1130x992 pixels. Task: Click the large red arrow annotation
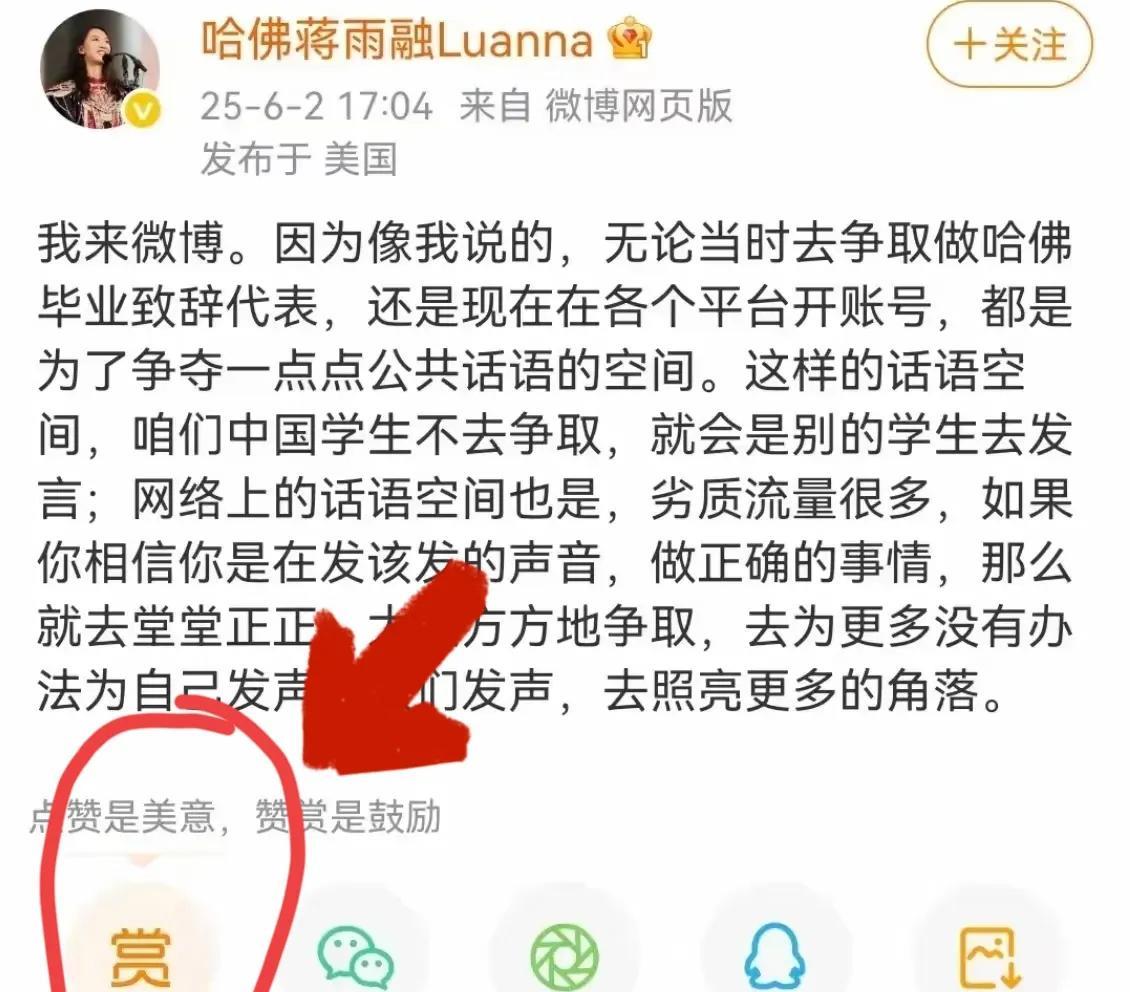point(393,666)
